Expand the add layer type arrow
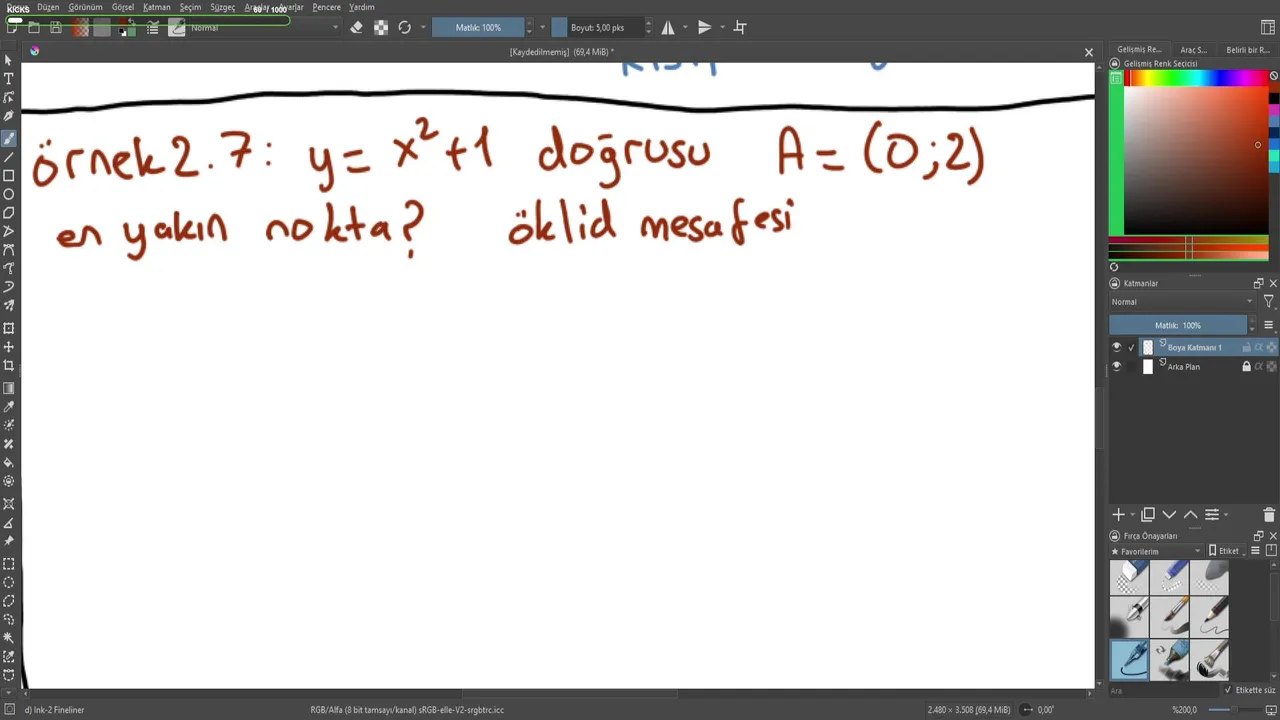1280x720 pixels. pos(1132,515)
